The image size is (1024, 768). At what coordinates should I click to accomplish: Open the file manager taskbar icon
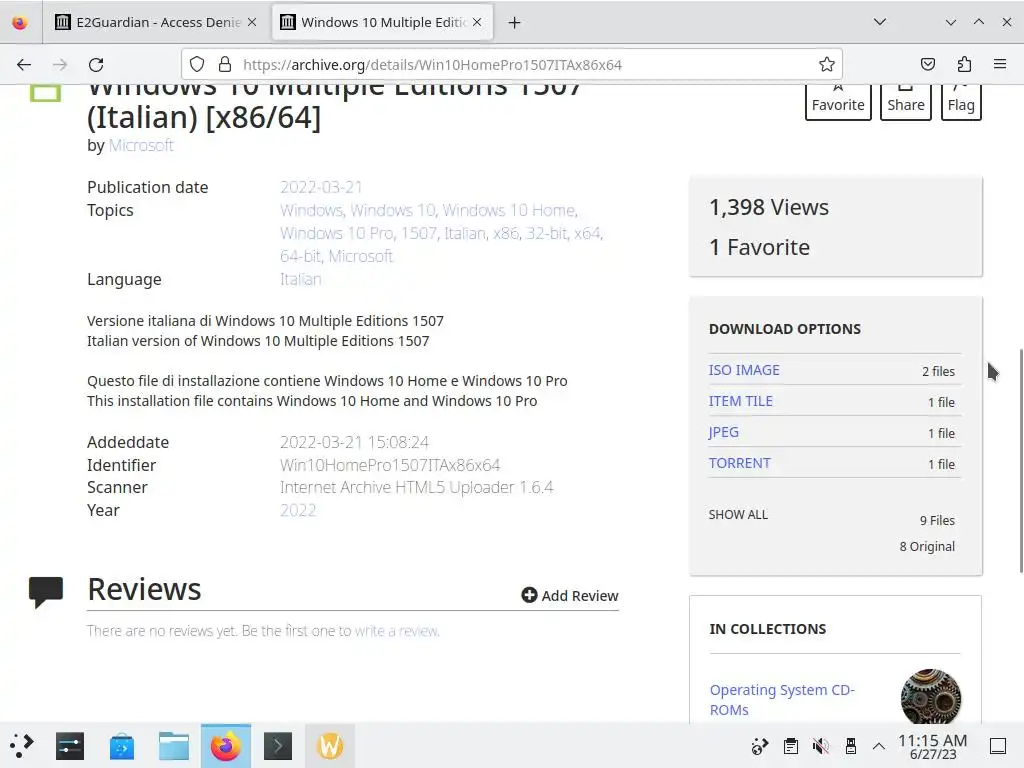[x=174, y=746]
